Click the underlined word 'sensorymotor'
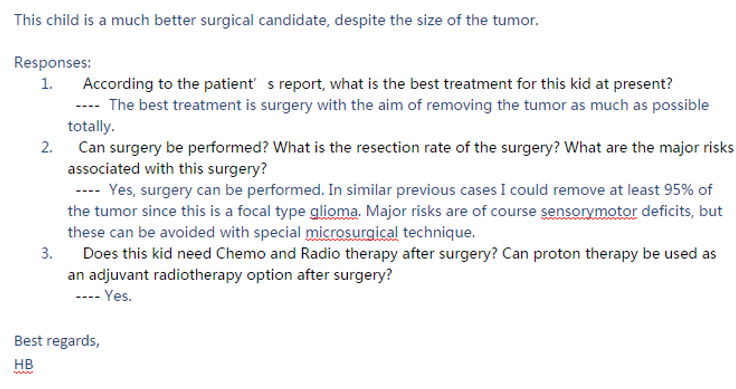736x389 pixels. (589, 212)
